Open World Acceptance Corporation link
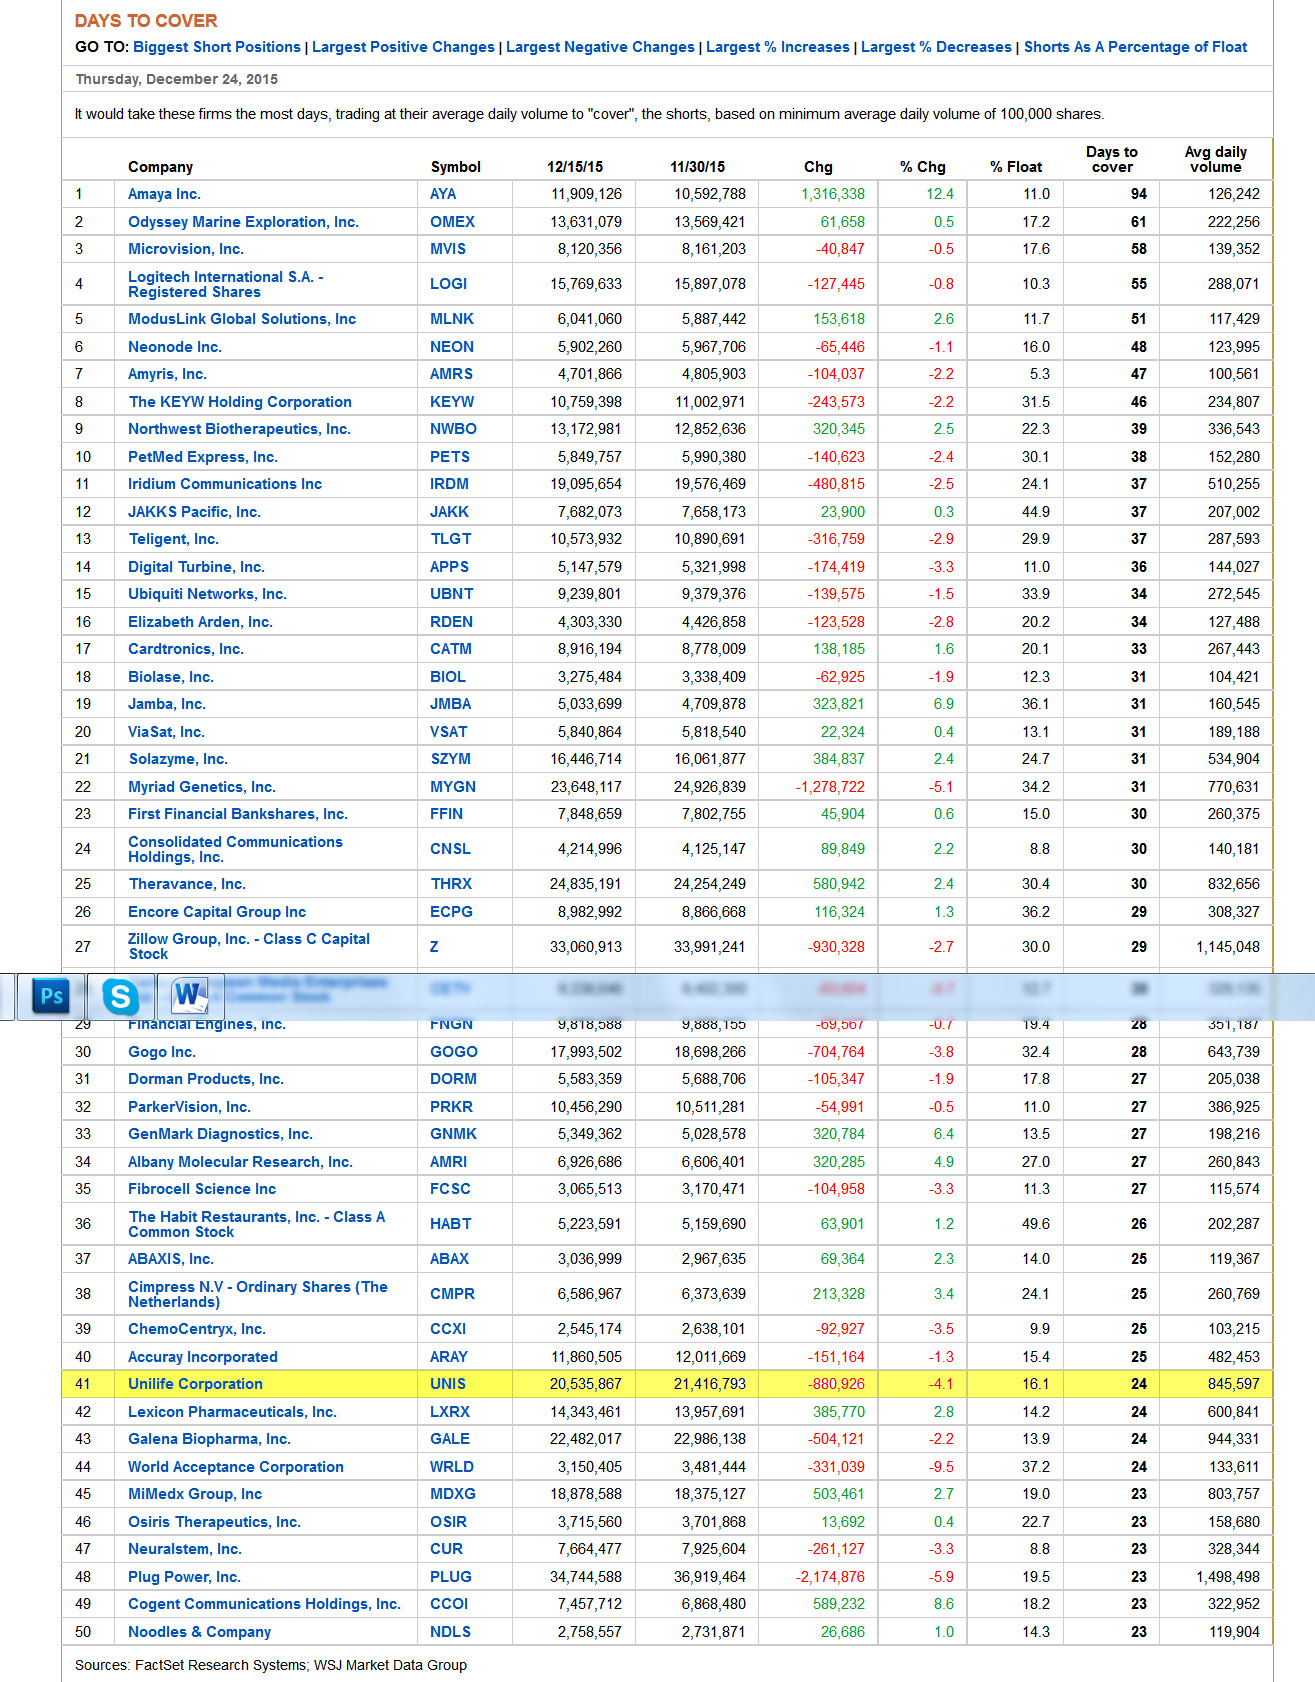 coord(236,1467)
